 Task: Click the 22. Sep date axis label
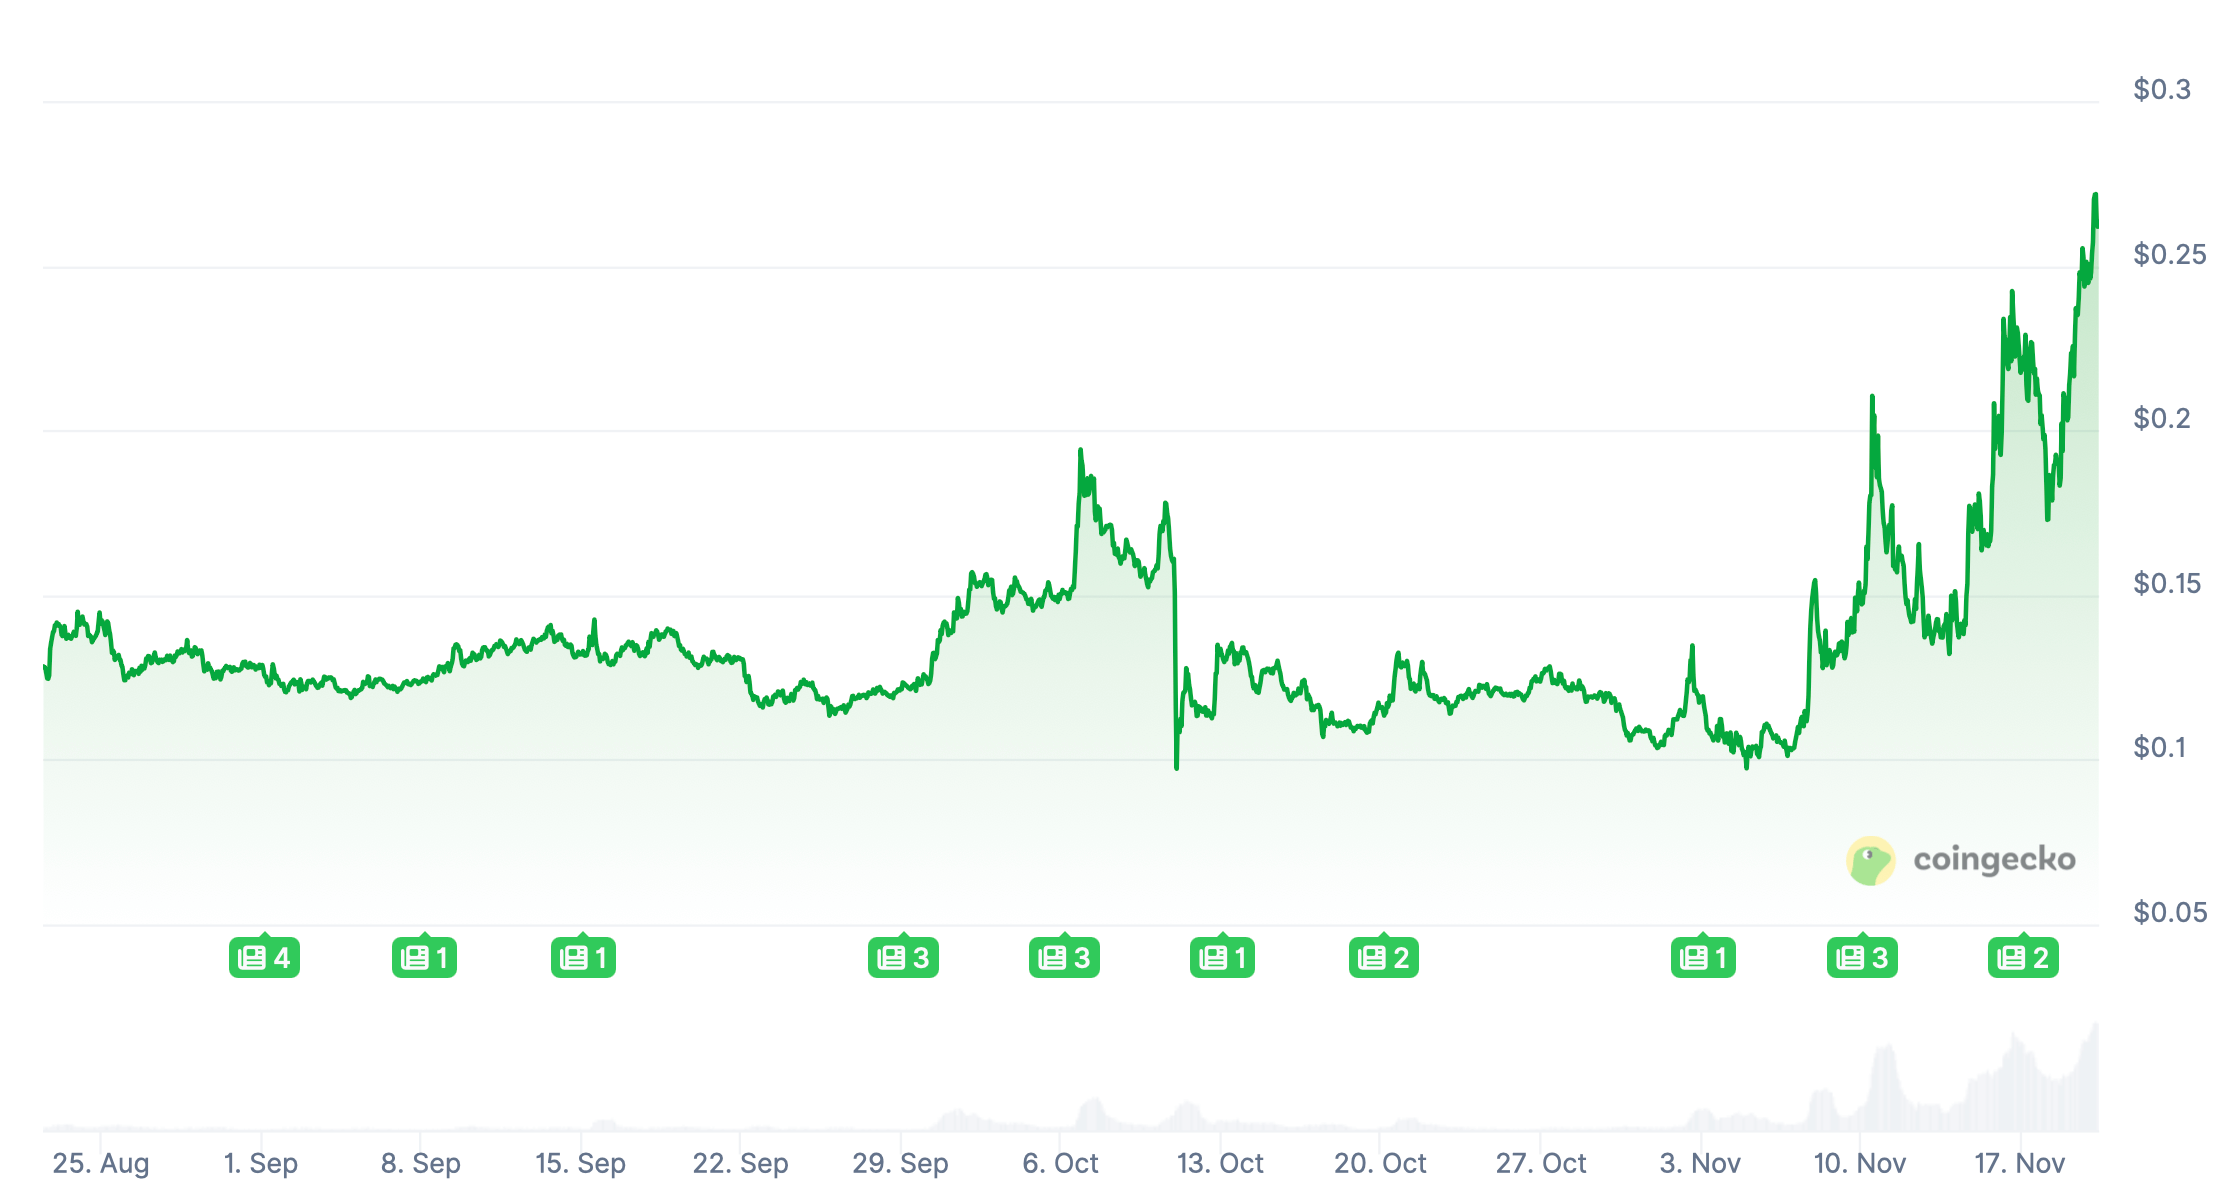[x=740, y=1163]
